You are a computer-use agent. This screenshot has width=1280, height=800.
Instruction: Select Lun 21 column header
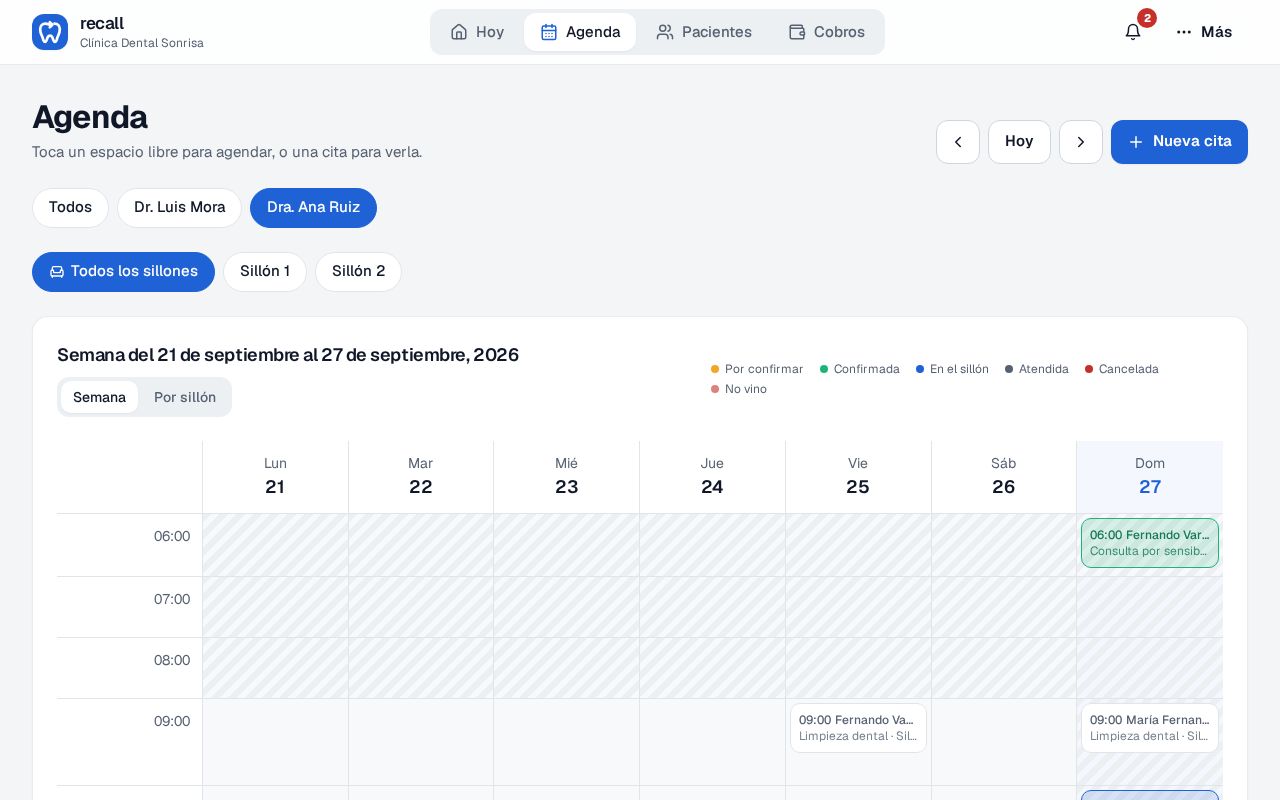(x=275, y=477)
